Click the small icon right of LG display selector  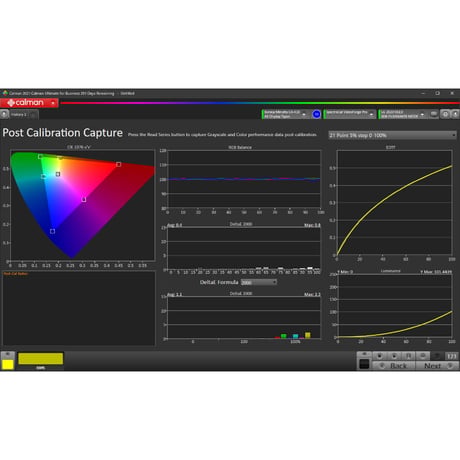pos(433,114)
